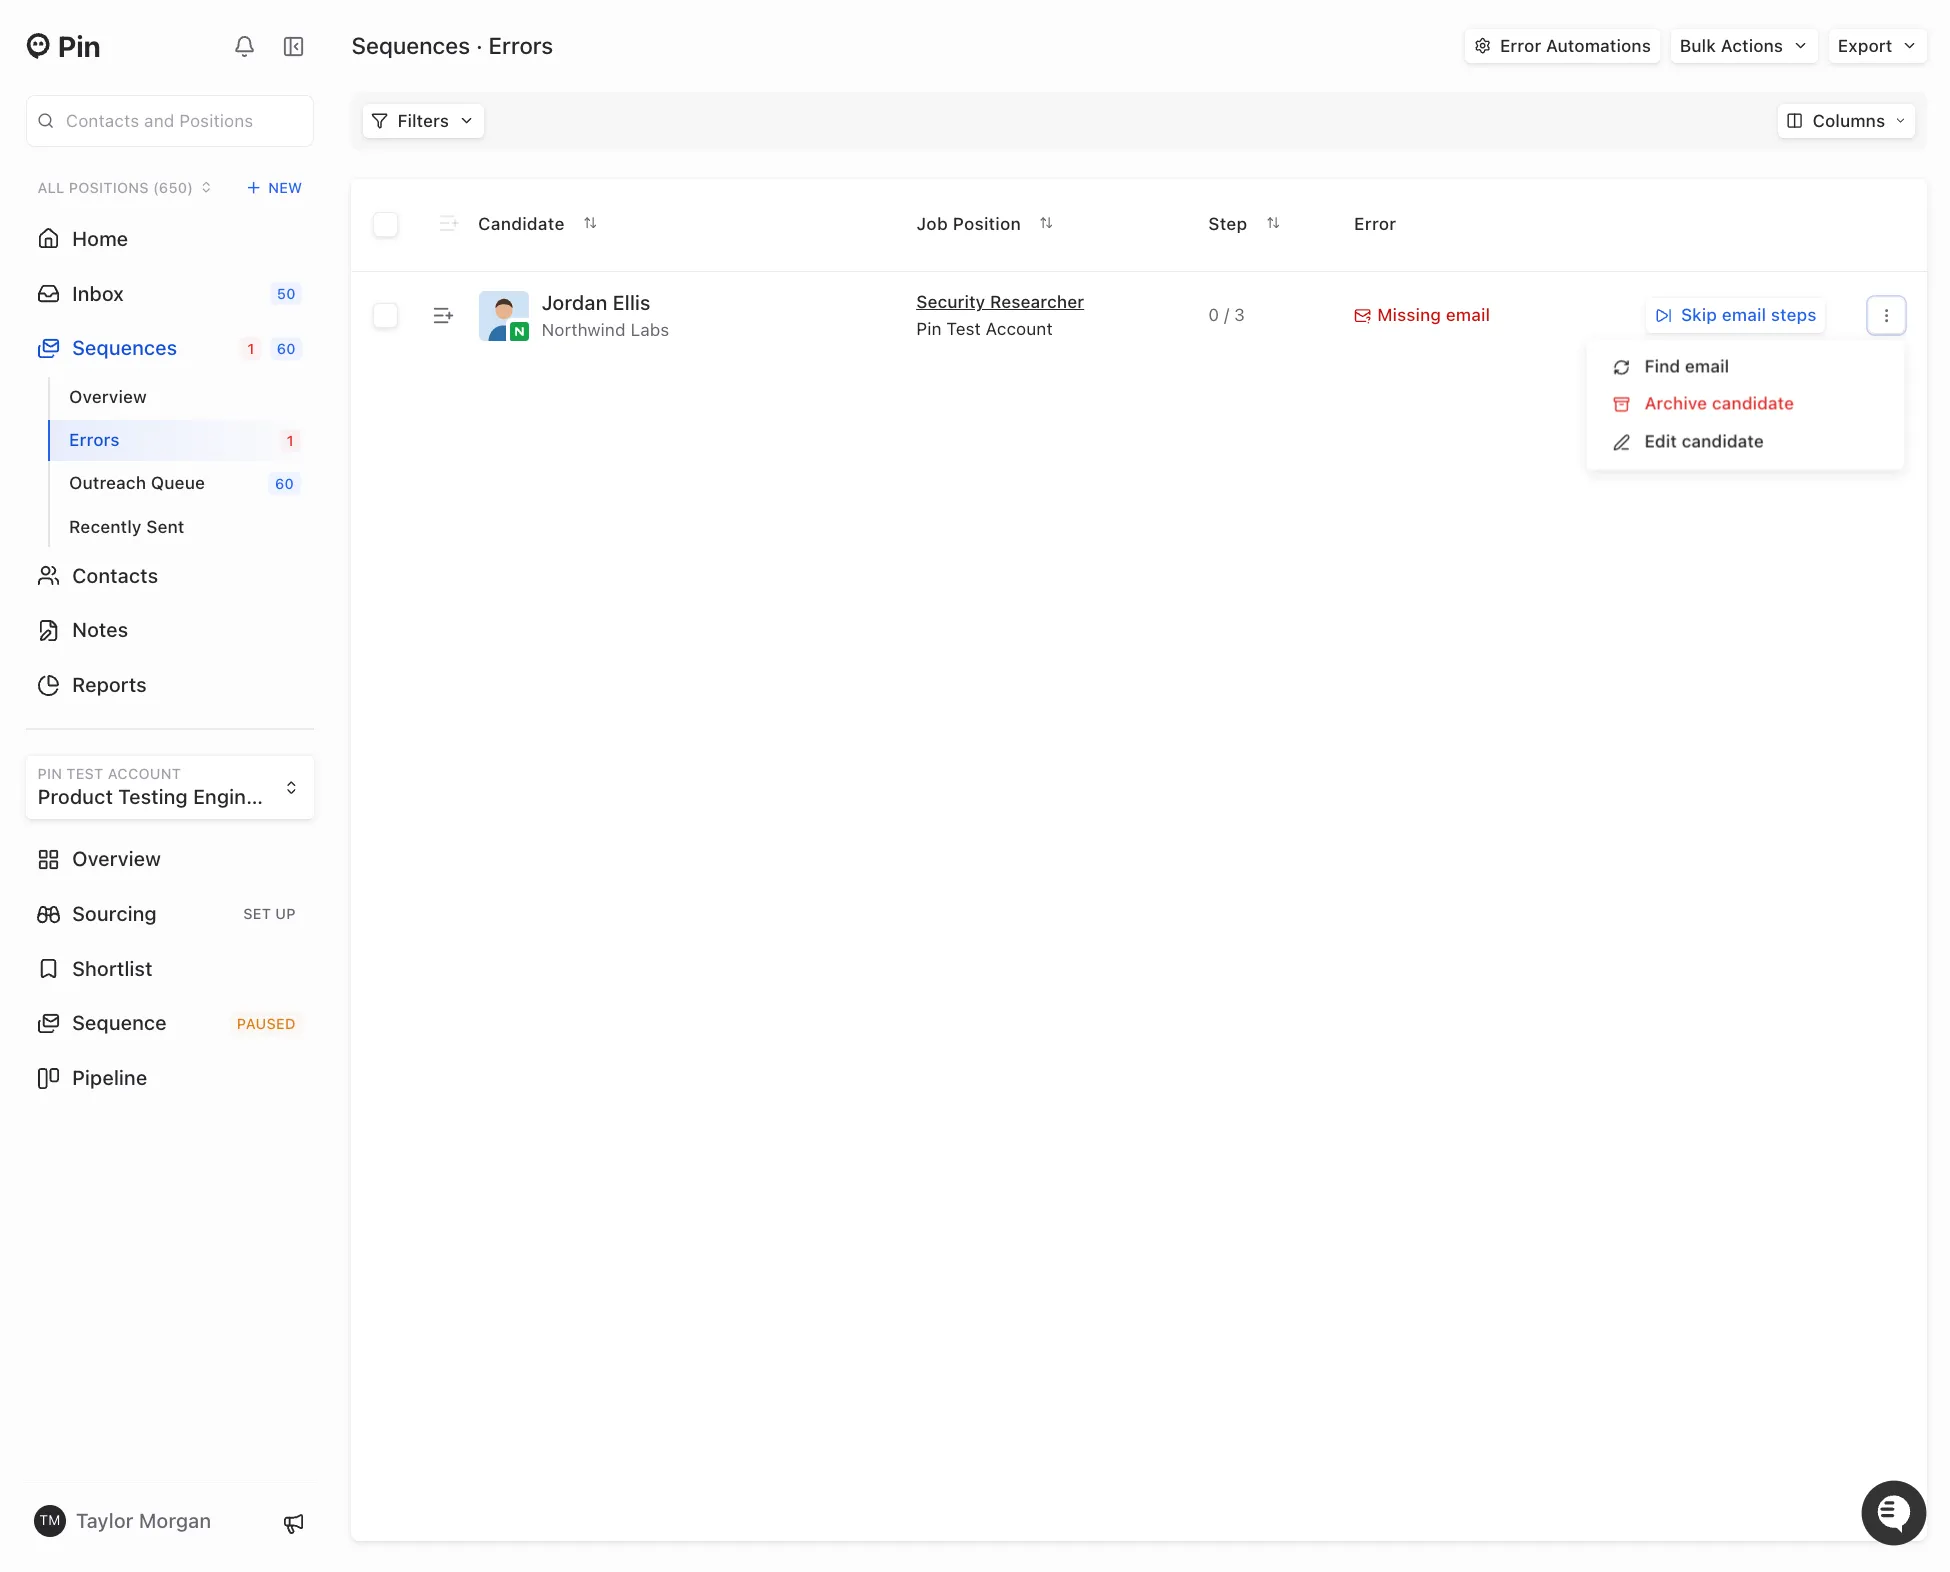Click the + NEW position button
The image size is (1950, 1572).
click(274, 188)
